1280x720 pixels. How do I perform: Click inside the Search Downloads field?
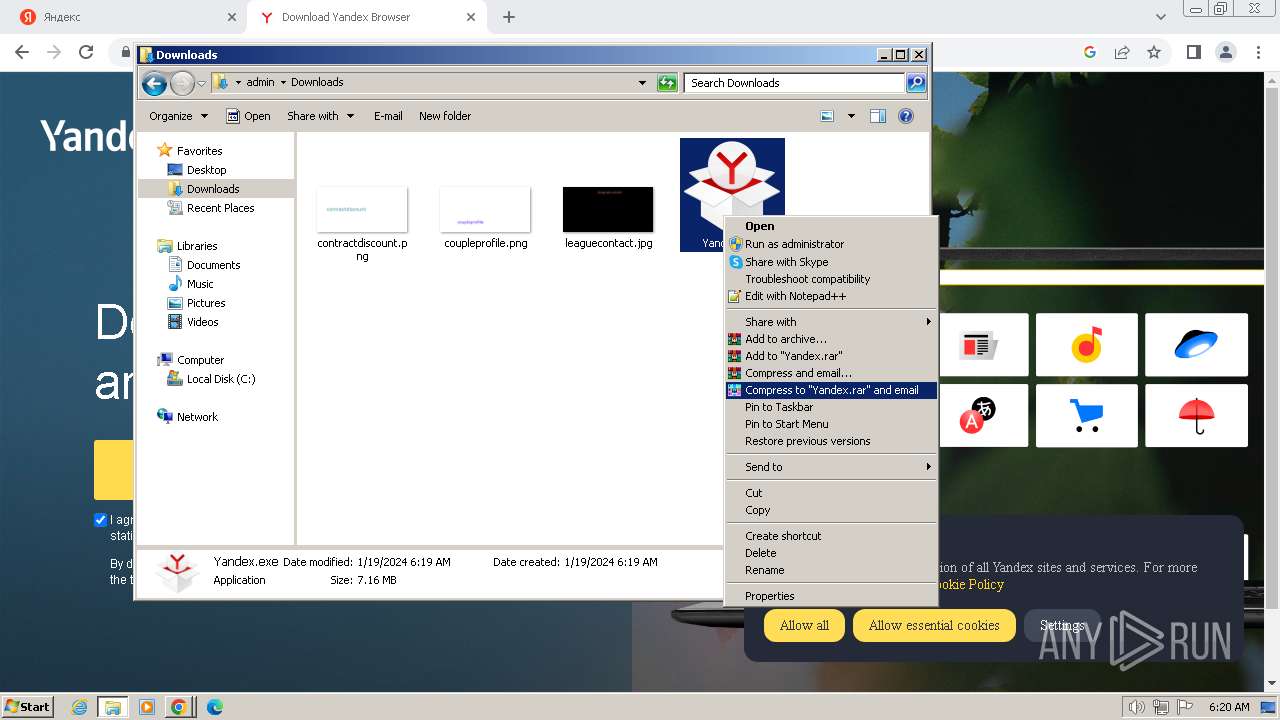pos(795,83)
